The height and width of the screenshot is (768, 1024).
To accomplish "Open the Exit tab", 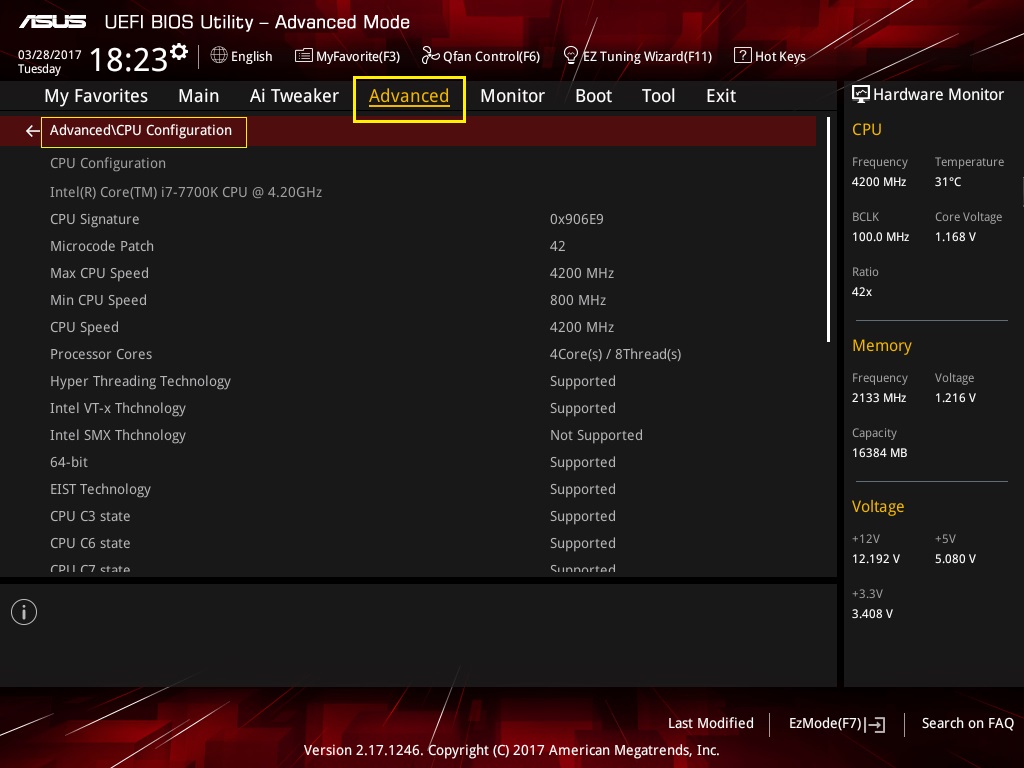I will (721, 96).
